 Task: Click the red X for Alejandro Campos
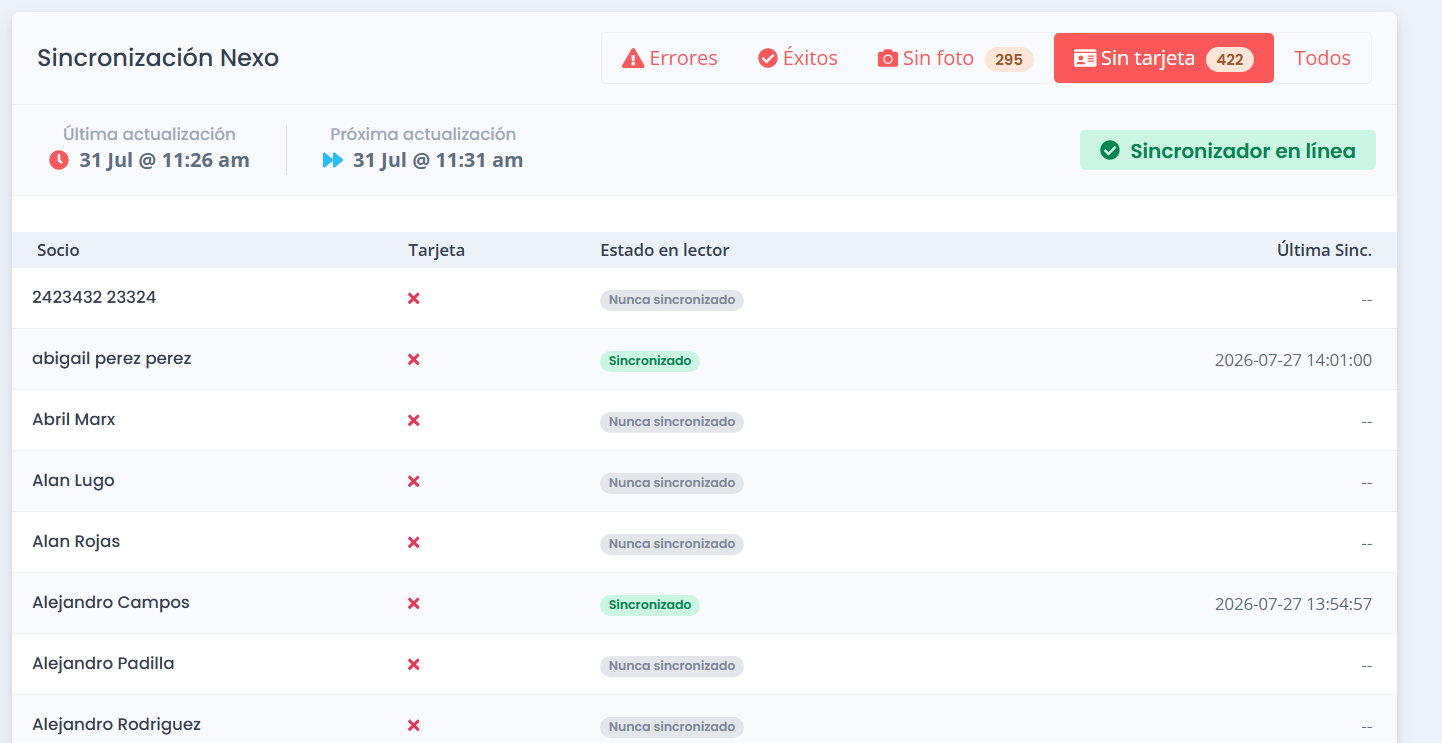[x=414, y=603]
